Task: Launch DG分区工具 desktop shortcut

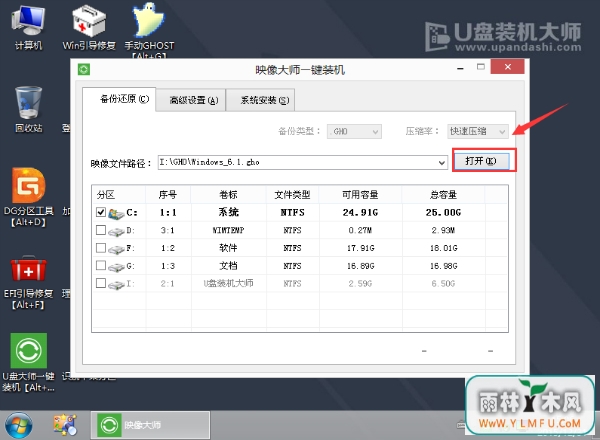Action: click(29, 197)
